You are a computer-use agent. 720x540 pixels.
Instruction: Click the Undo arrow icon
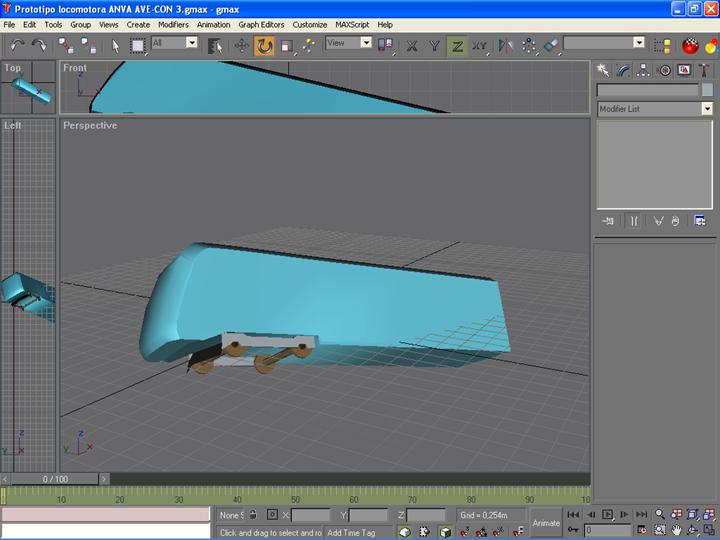[17, 45]
